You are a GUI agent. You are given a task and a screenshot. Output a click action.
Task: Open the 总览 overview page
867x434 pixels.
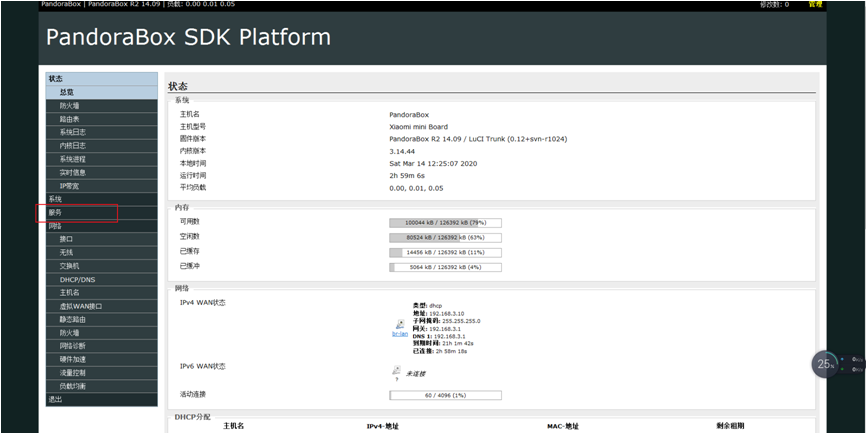click(x=101, y=92)
